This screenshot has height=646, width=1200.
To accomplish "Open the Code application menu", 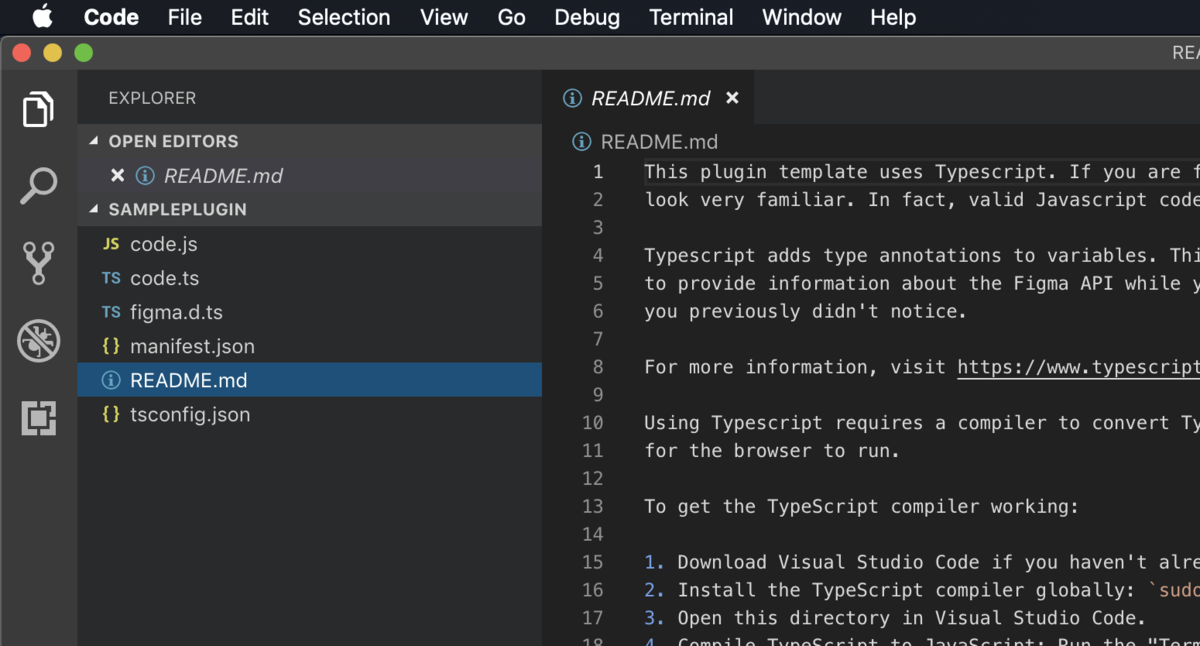I will pos(111,17).
